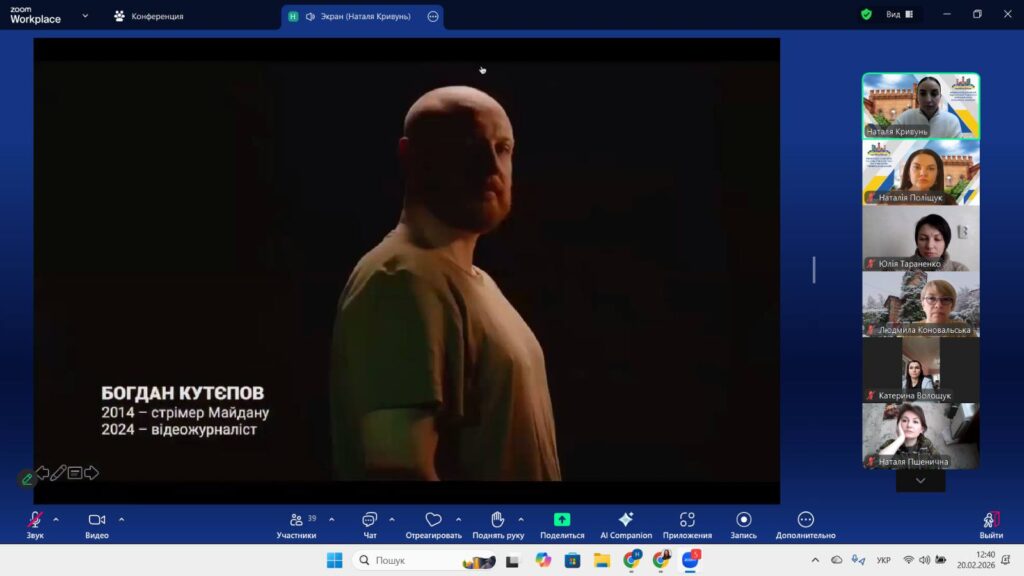The height and width of the screenshot is (576, 1024).
Task: Toggle the camera using the Видео button
Action: click(96, 520)
